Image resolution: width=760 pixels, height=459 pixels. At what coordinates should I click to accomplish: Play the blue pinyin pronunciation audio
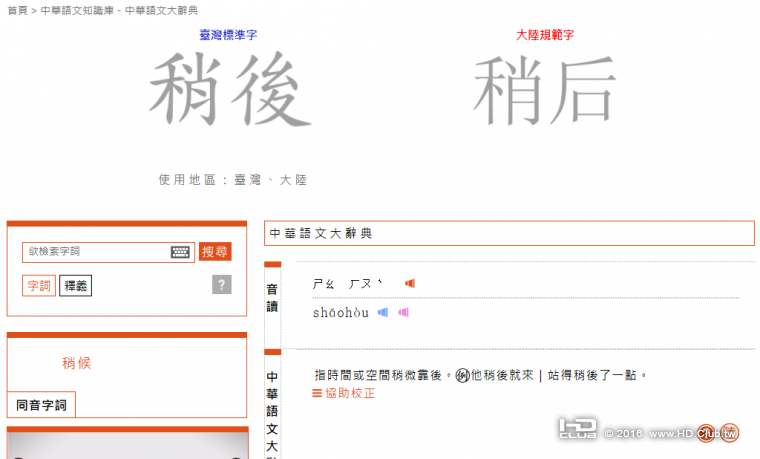383,313
